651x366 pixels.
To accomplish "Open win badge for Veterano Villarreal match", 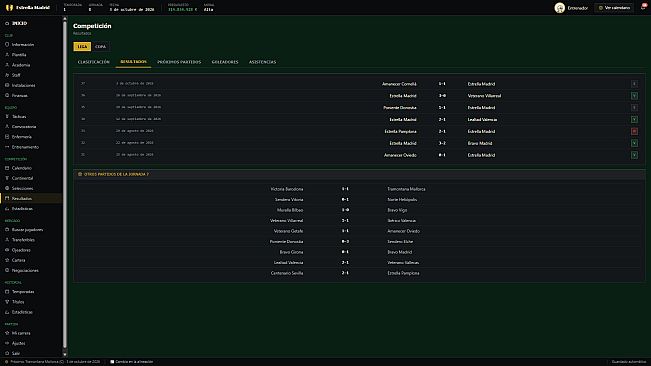I will (634, 96).
